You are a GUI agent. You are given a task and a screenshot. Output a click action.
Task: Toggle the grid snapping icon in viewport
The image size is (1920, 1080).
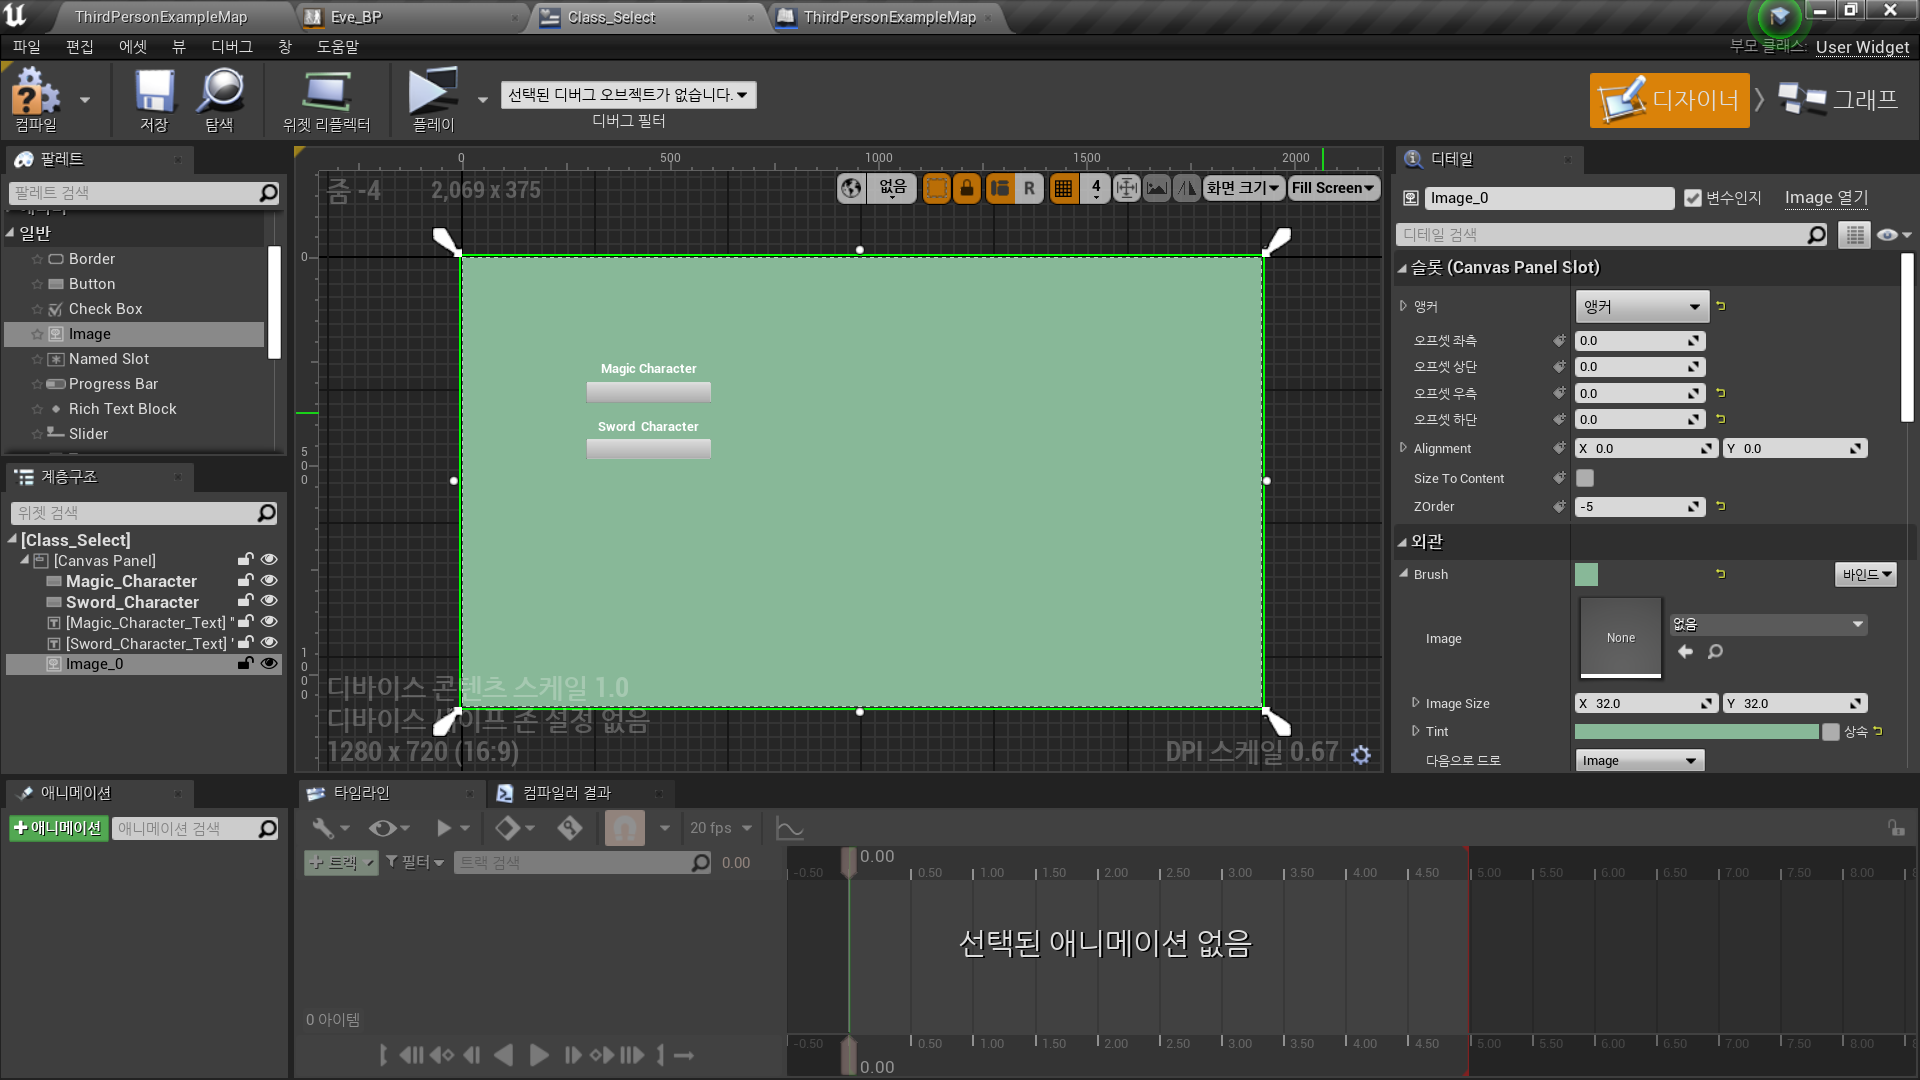point(1063,188)
